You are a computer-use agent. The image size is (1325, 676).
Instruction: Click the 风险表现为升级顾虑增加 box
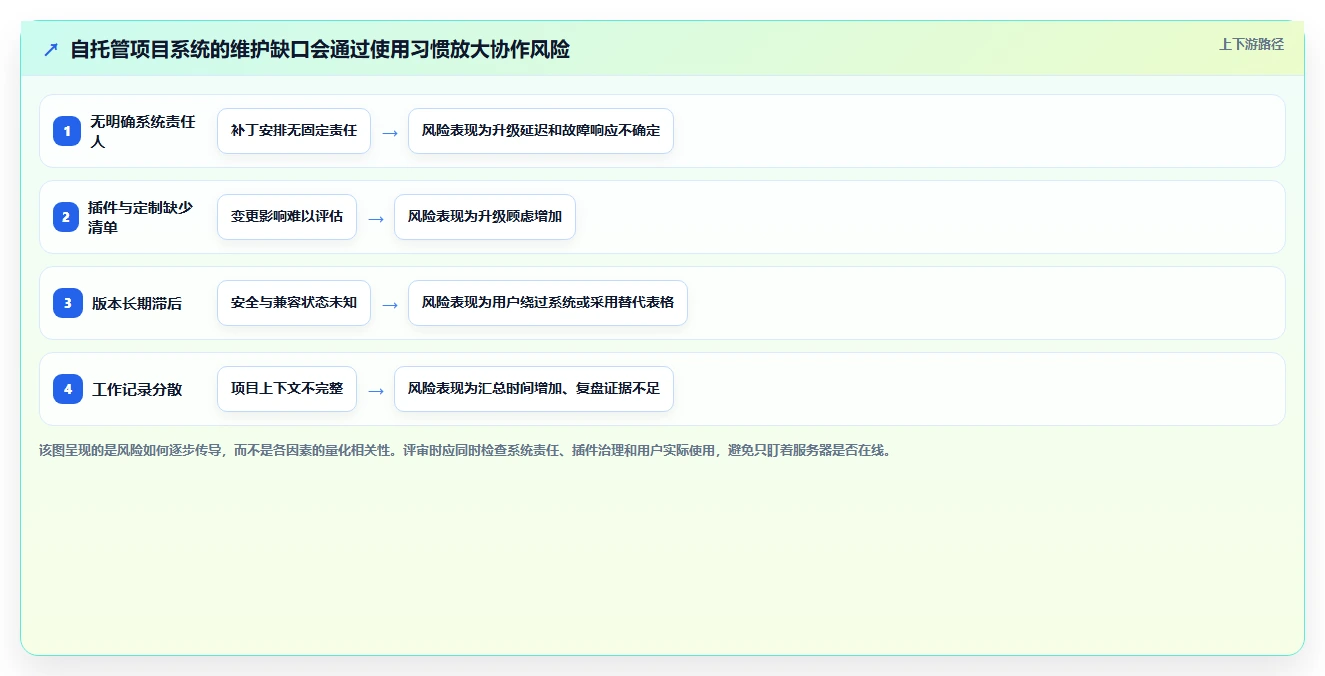pyautogui.click(x=485, y=217)
